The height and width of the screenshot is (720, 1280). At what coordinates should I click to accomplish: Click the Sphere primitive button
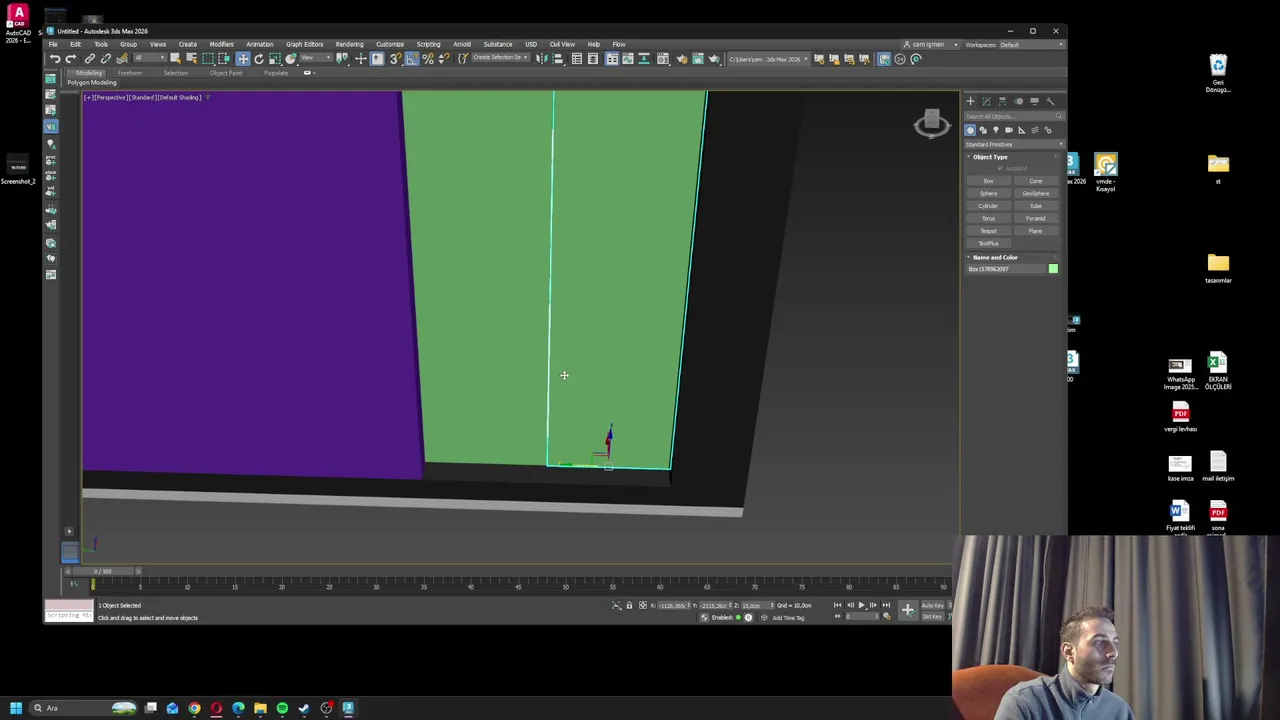pos(988,193)
